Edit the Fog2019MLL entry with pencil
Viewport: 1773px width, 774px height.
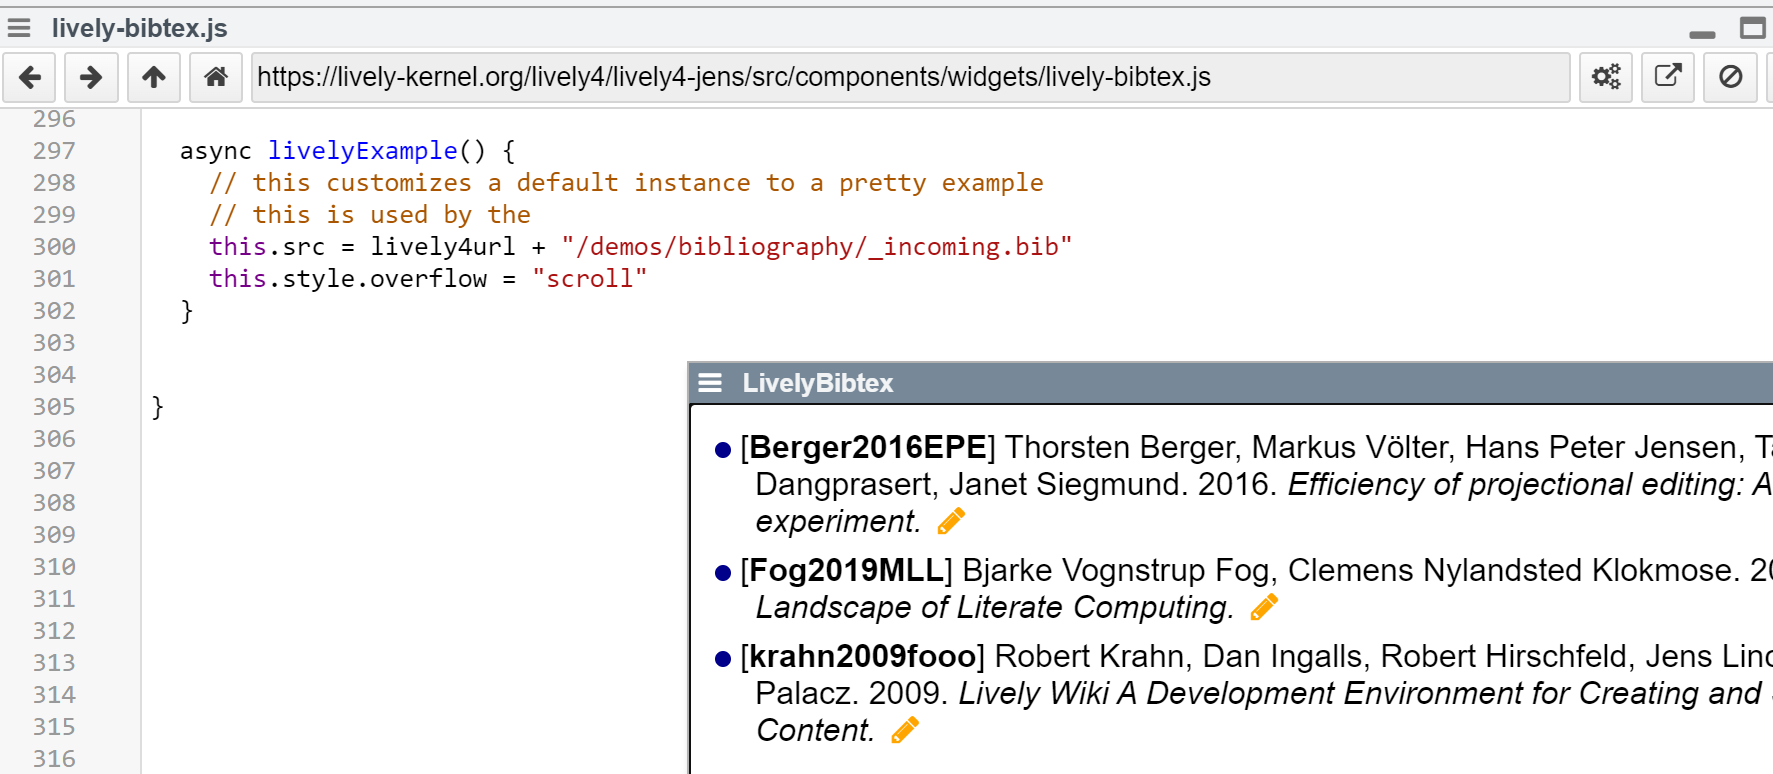tap(1264, 607)
